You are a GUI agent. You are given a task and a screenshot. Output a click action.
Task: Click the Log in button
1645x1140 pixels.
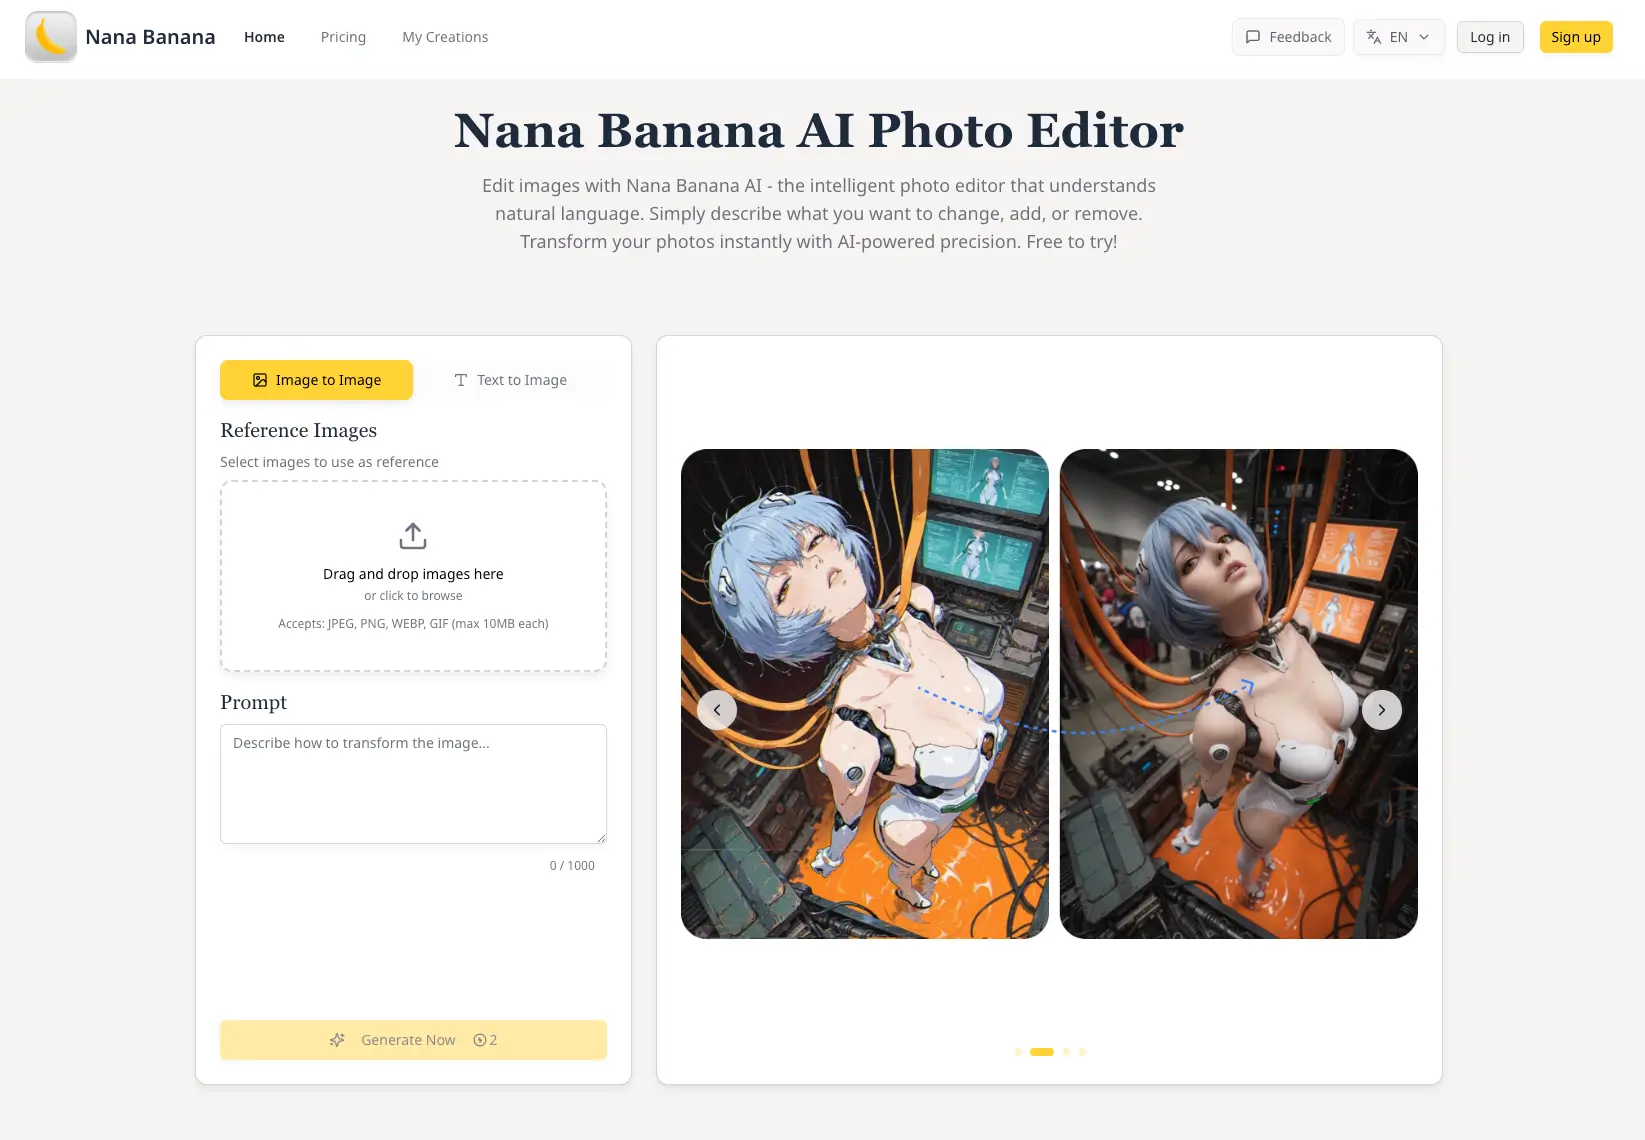click(x=1489, y=36)
